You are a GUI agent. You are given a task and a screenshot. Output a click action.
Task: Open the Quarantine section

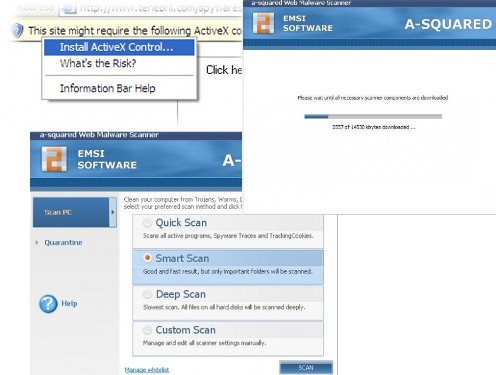[x=63, y=242]
